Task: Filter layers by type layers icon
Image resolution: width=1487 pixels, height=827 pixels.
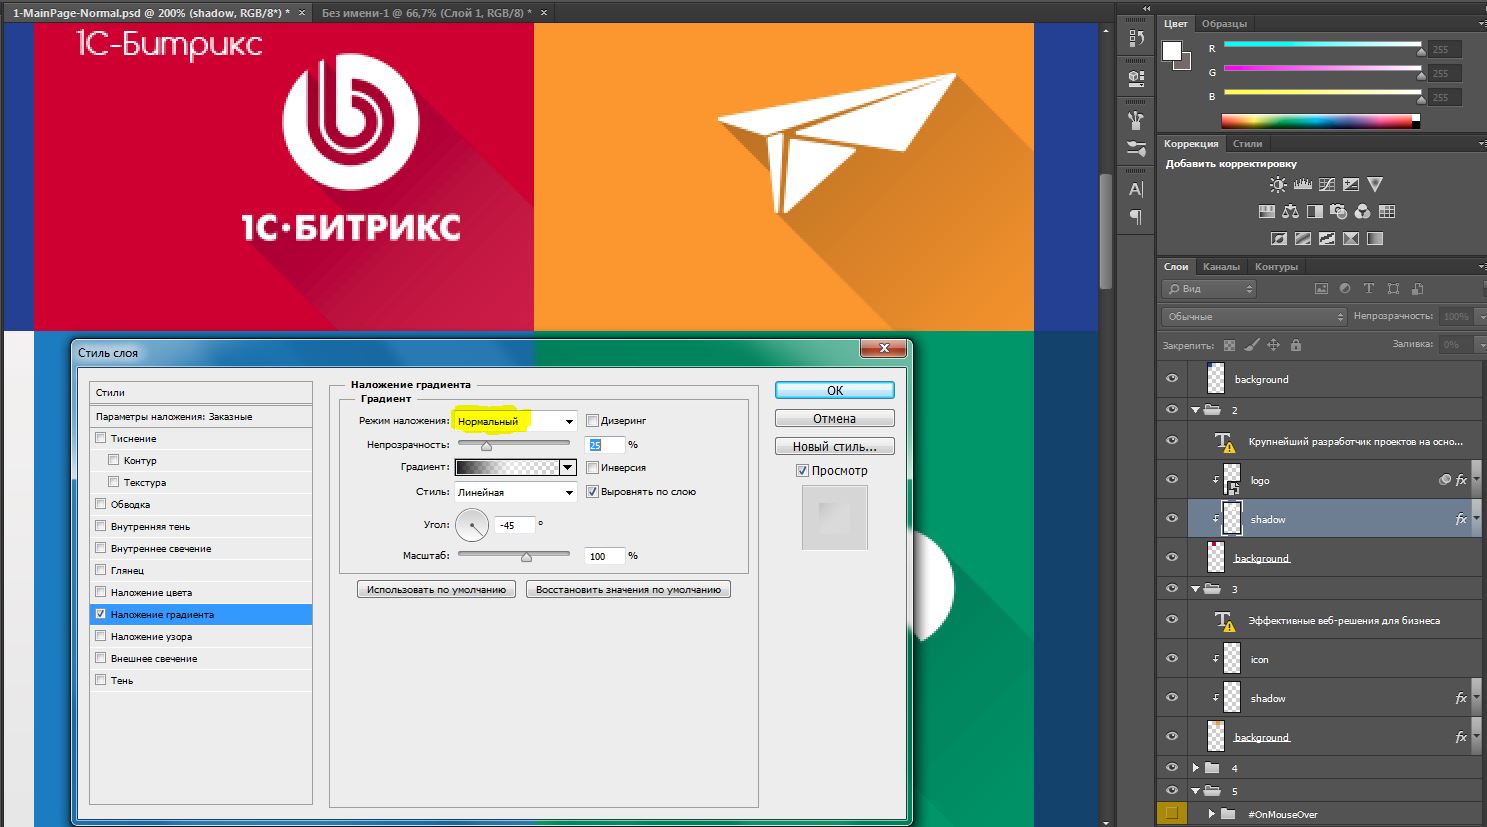Action: 1369,289
